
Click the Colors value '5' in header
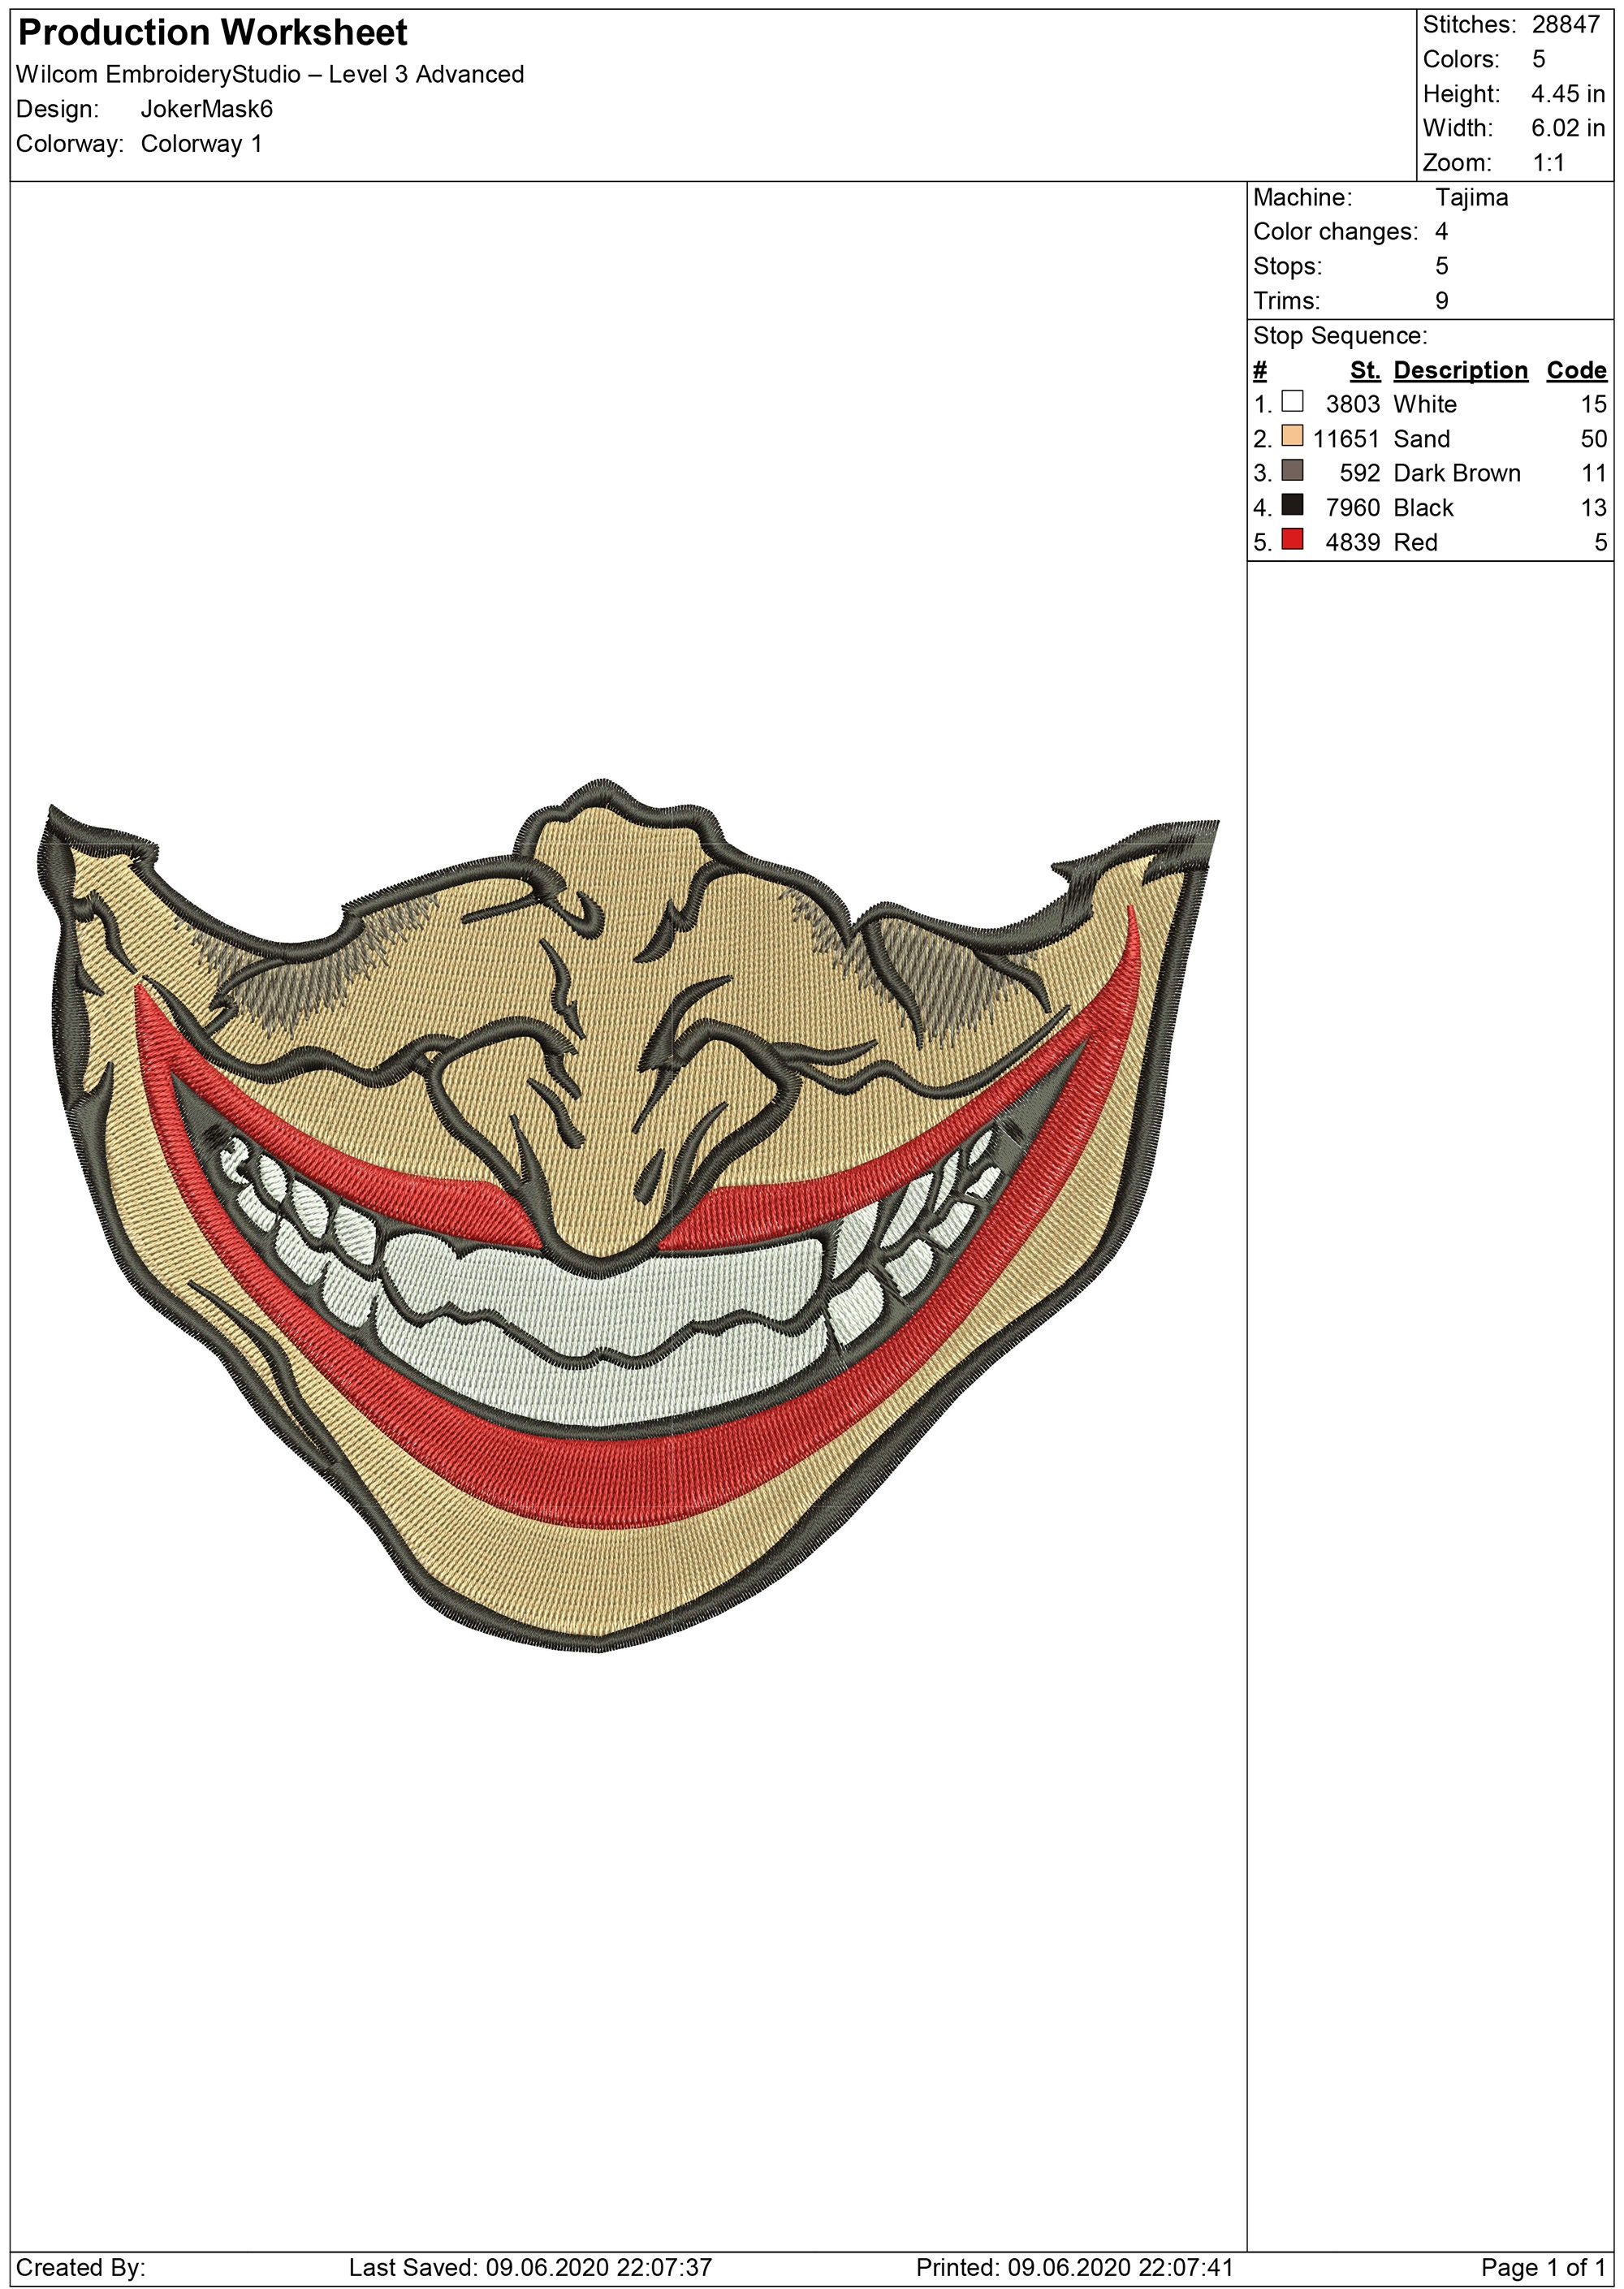pos(1538,59)
